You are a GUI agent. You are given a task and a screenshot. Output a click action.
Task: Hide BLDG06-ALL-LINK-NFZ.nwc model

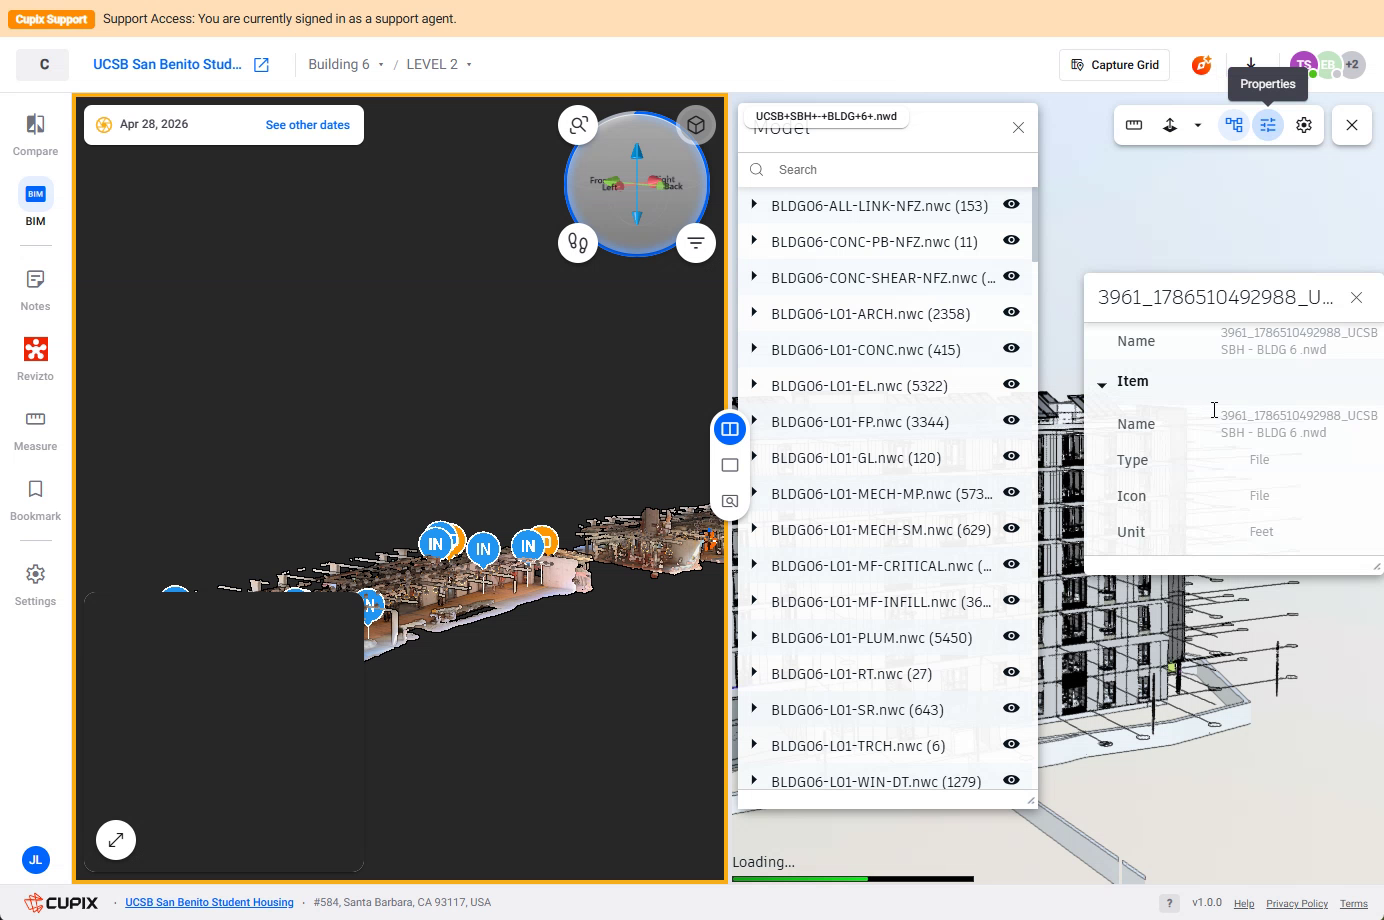[x=1011, y=204]
